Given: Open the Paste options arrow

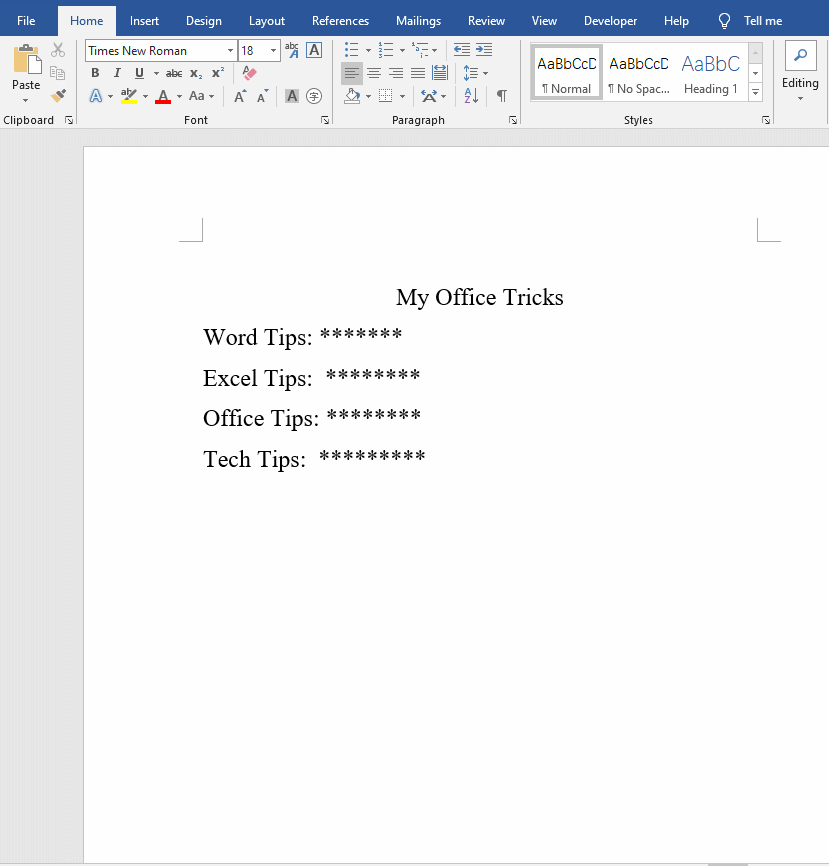Looking at the screenshot, I should click(25, 101).
